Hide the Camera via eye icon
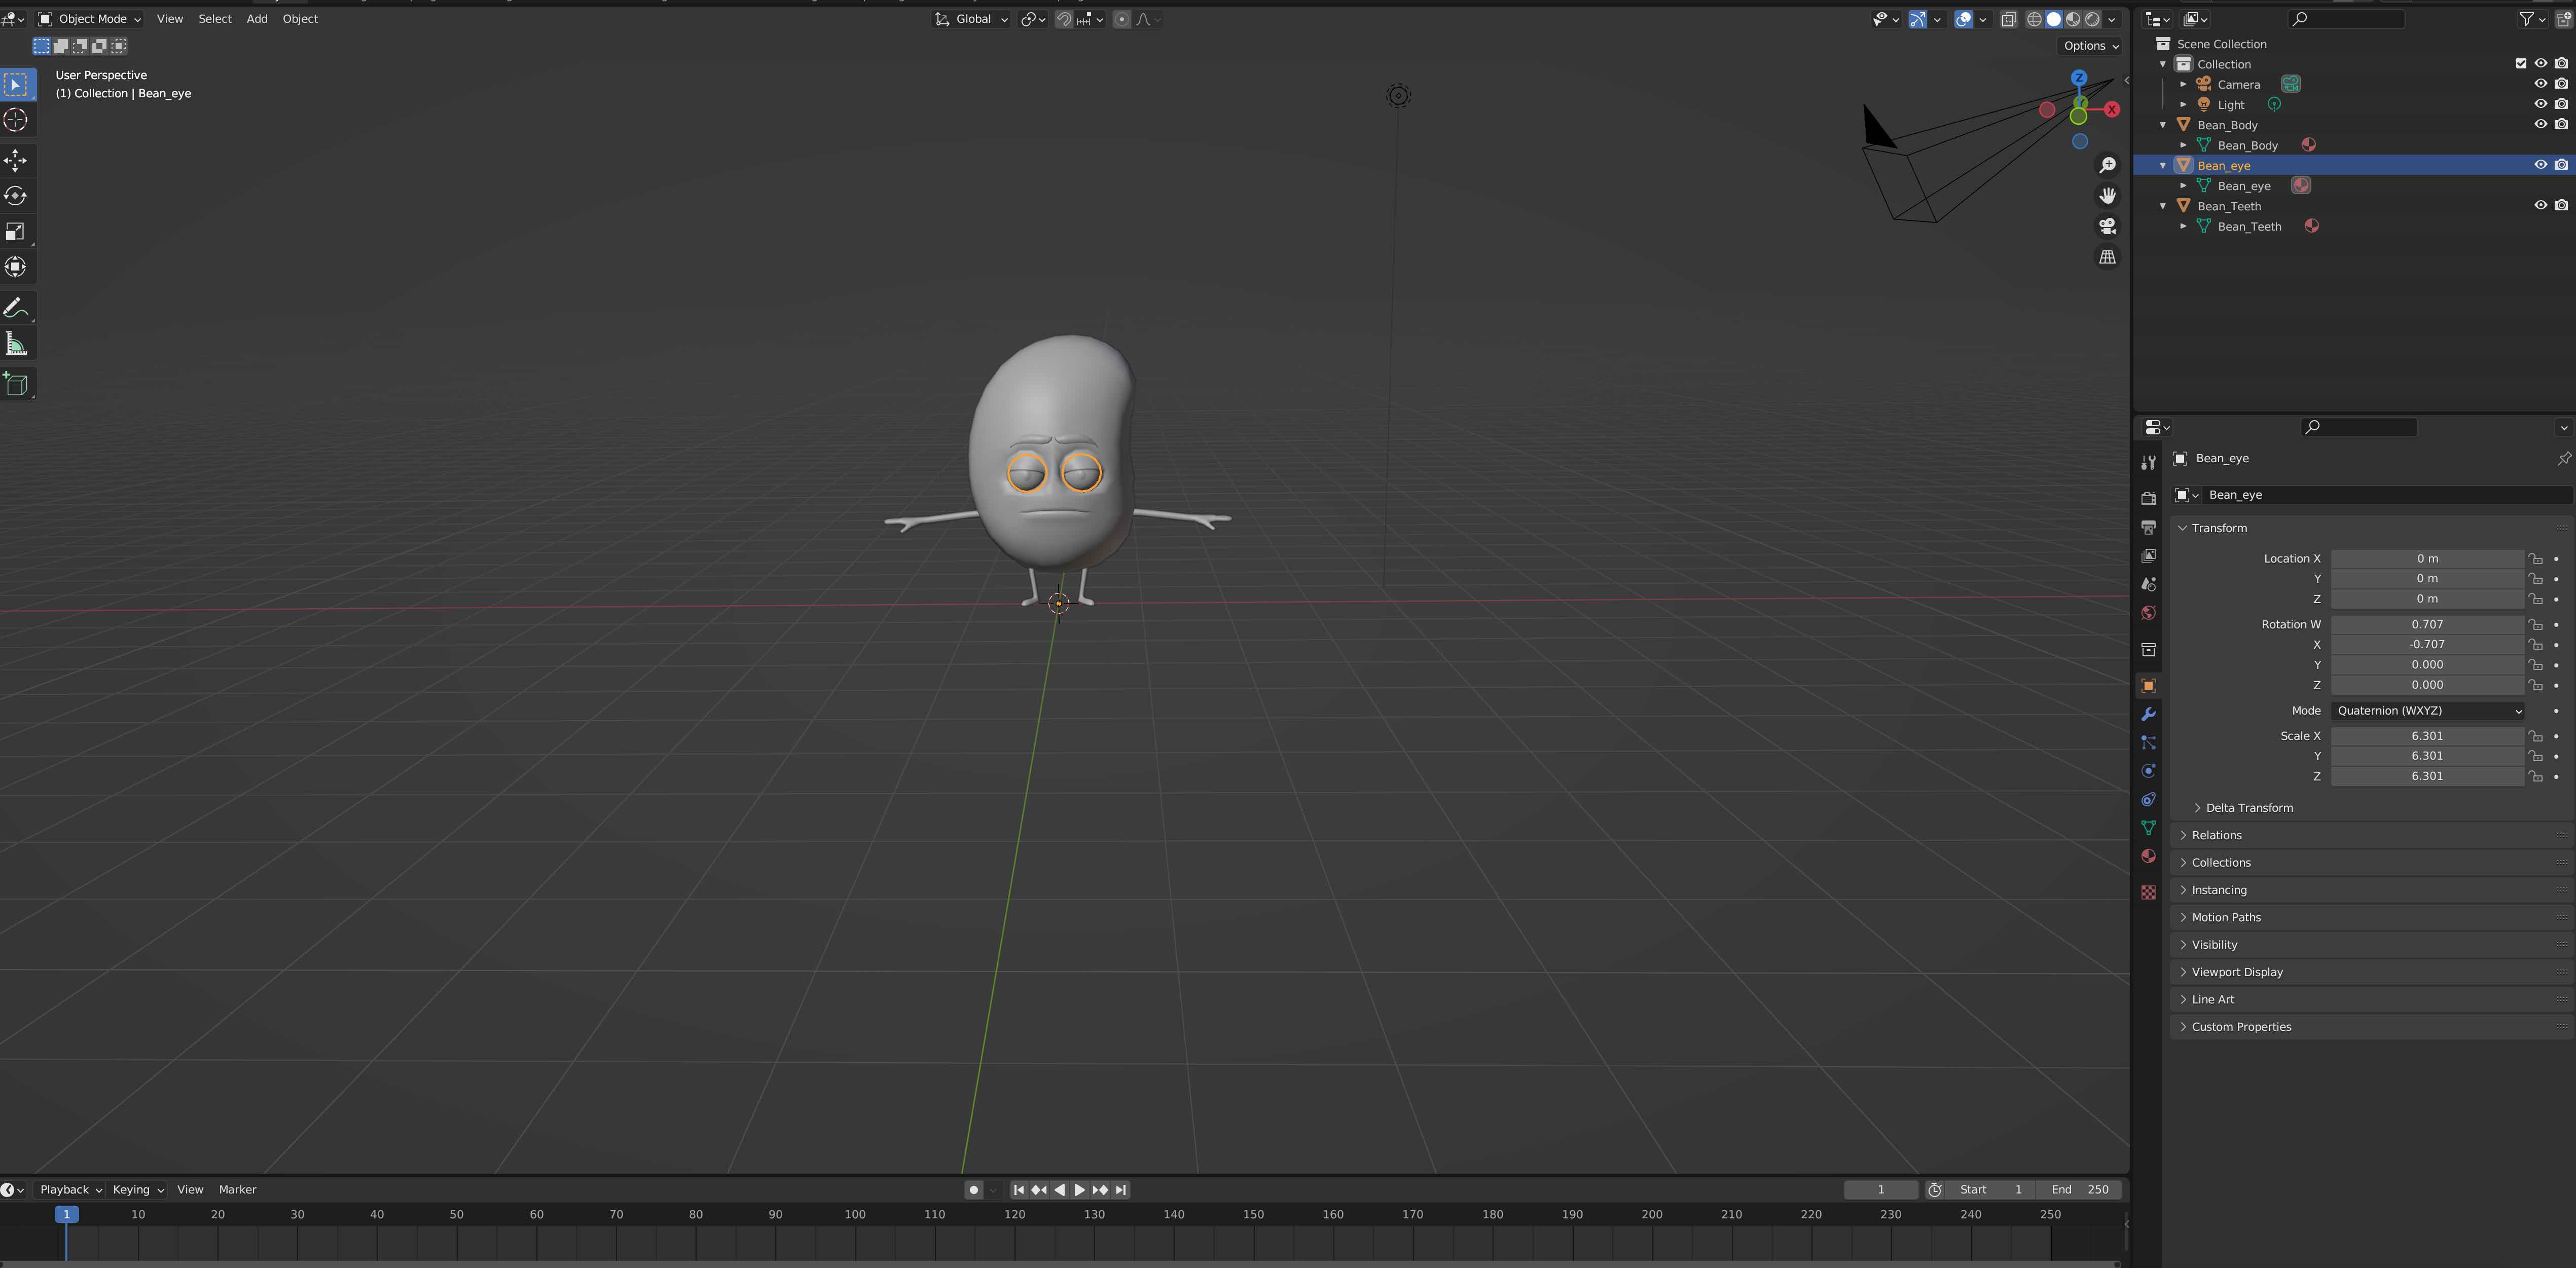Viewport: 2576px width, 1268px height. (x=2540, y=84)
